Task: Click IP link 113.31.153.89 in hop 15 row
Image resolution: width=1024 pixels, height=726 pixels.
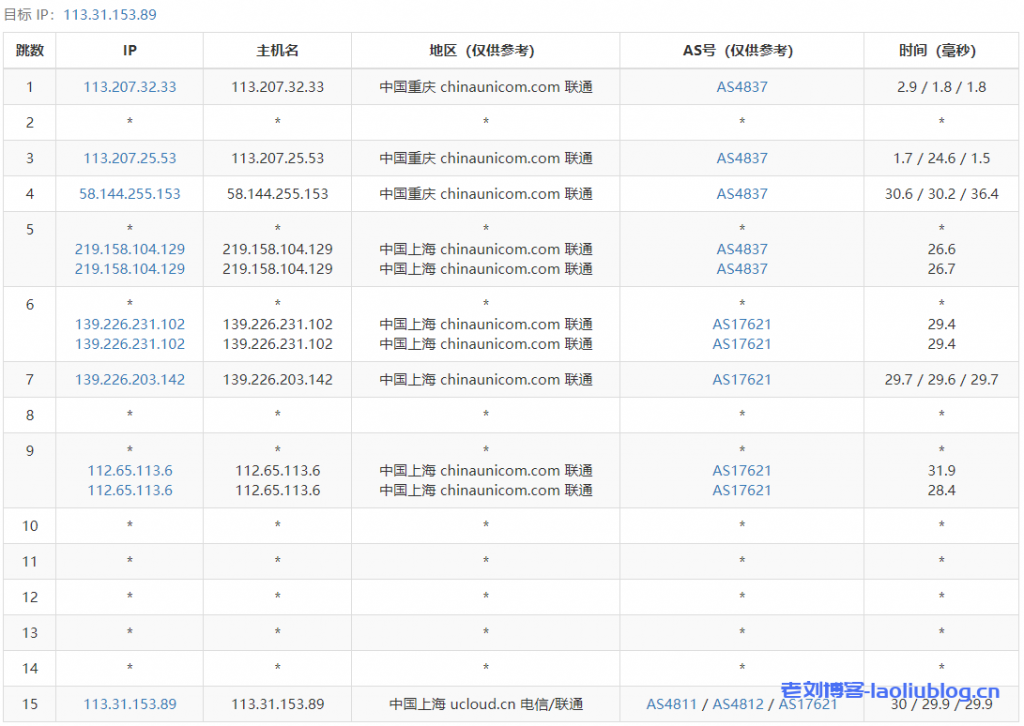Action: point(130,704)
